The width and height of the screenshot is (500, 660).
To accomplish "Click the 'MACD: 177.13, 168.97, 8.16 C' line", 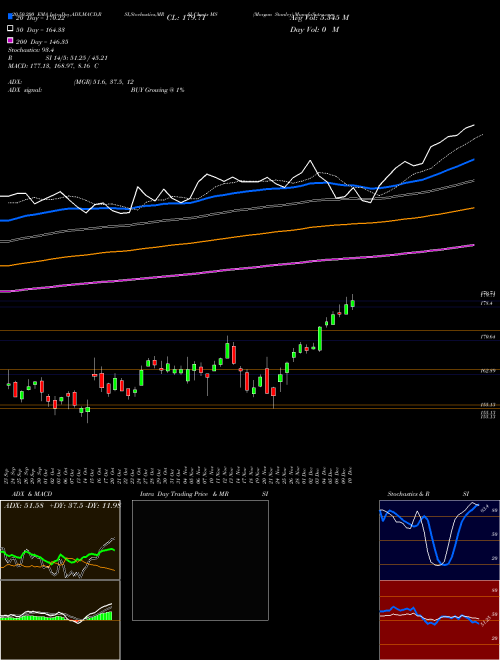I will tap(53, 66).
